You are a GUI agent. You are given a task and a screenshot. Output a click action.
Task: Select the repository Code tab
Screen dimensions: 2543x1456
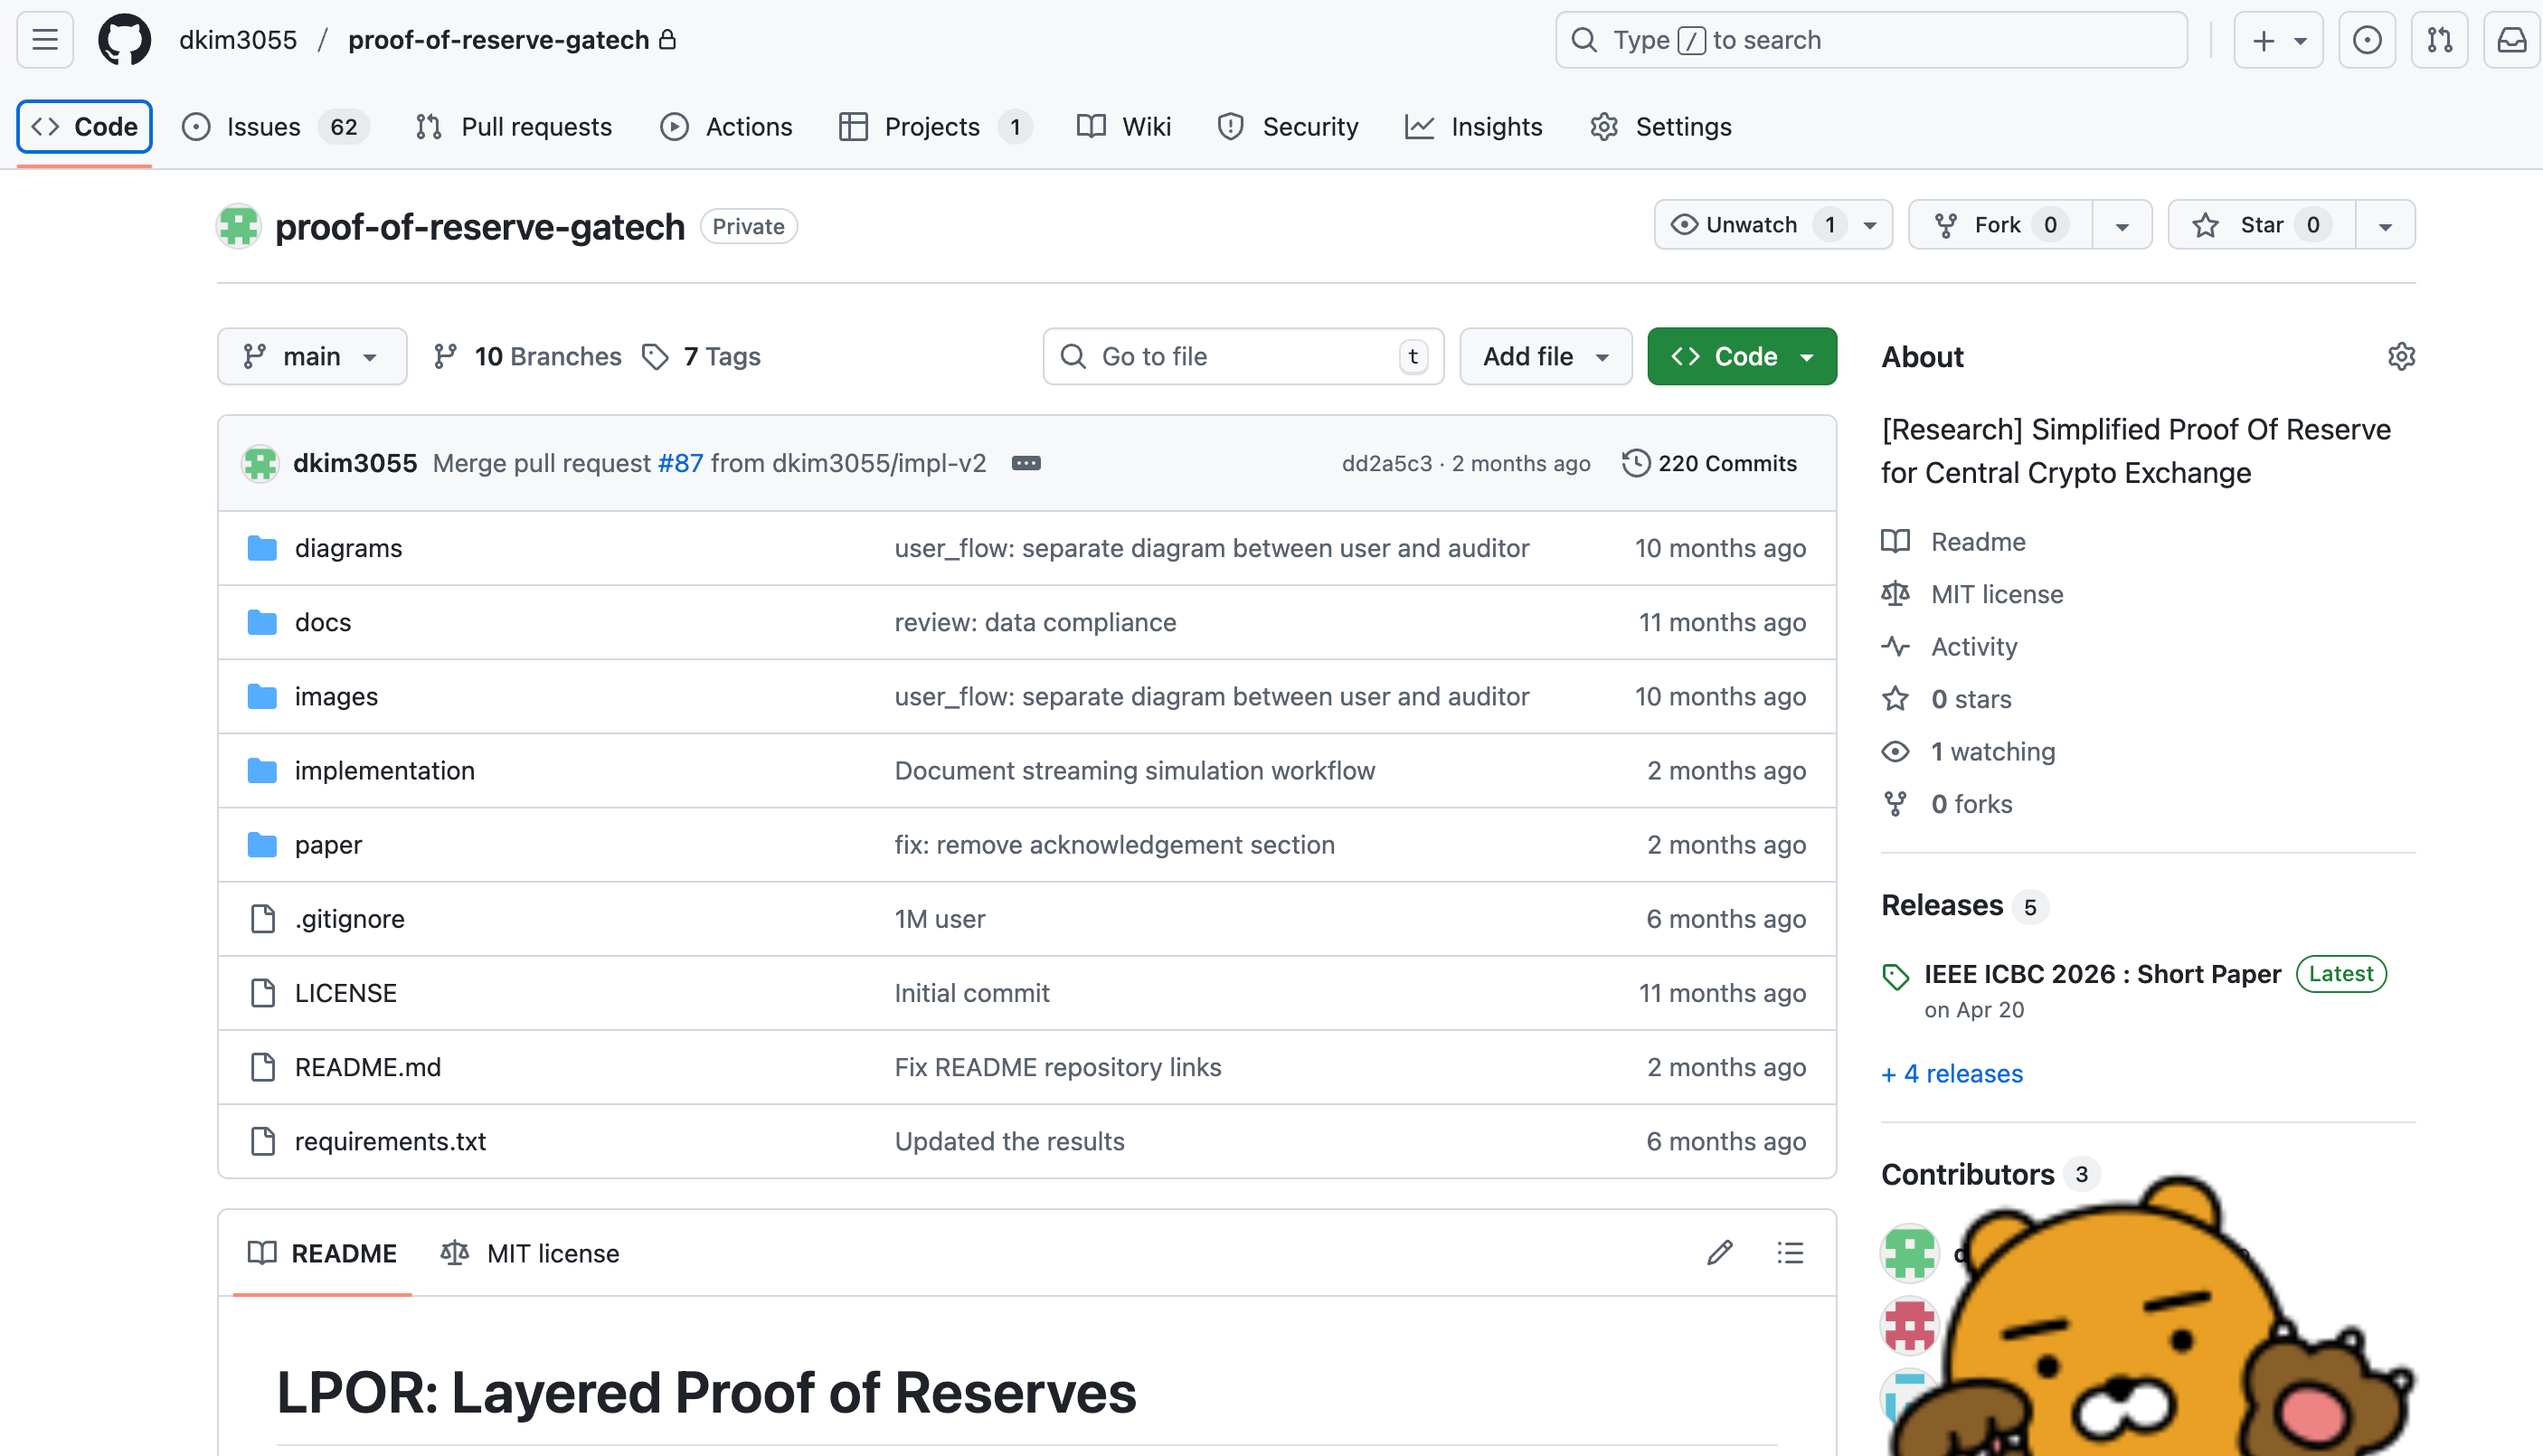[x=85, y=127]
